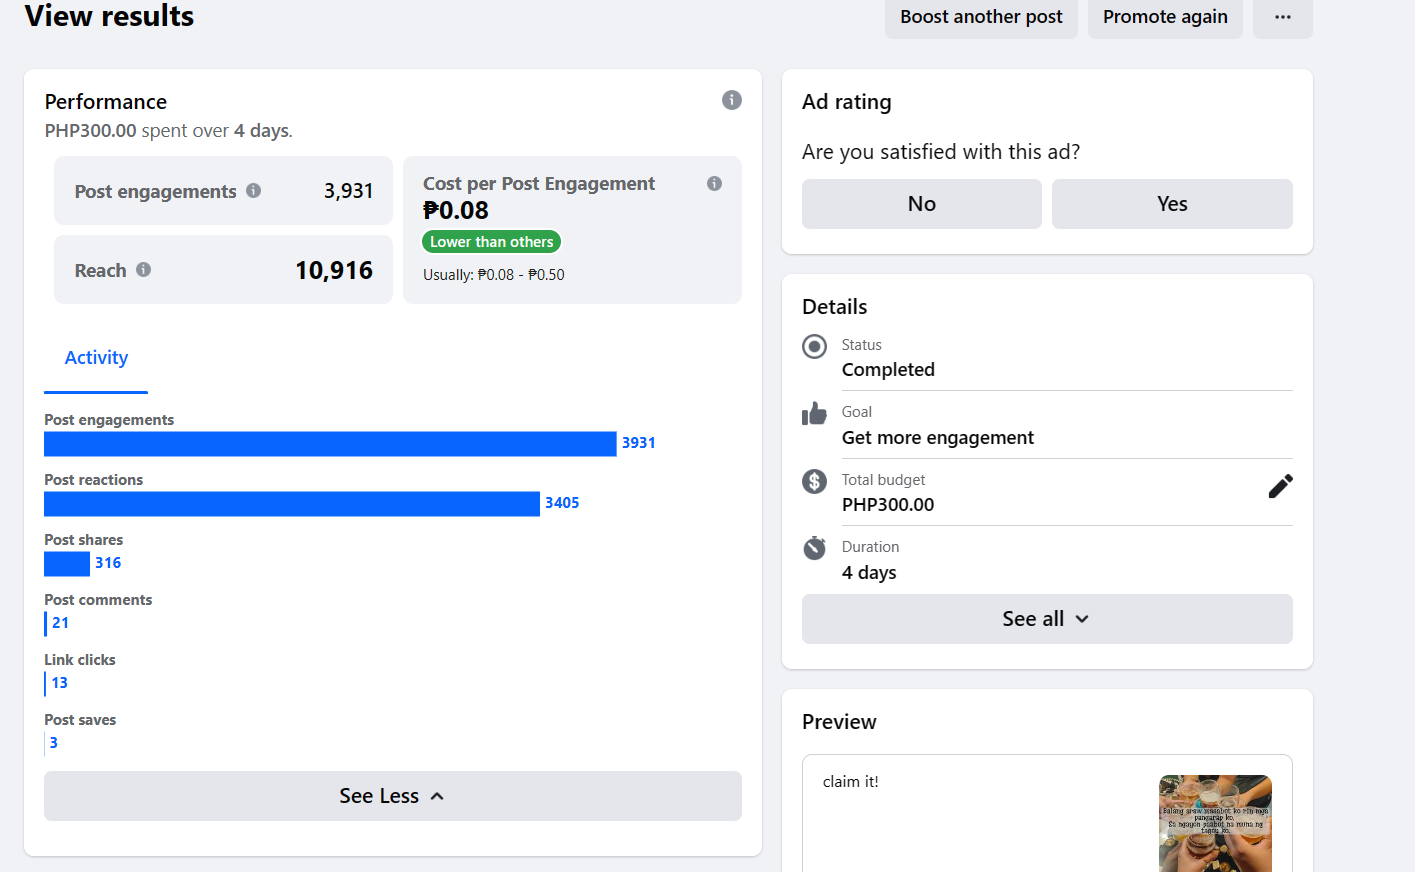Click the thumbs-up Goal icon
The image size is (1415, 872).
click(815, 414)
